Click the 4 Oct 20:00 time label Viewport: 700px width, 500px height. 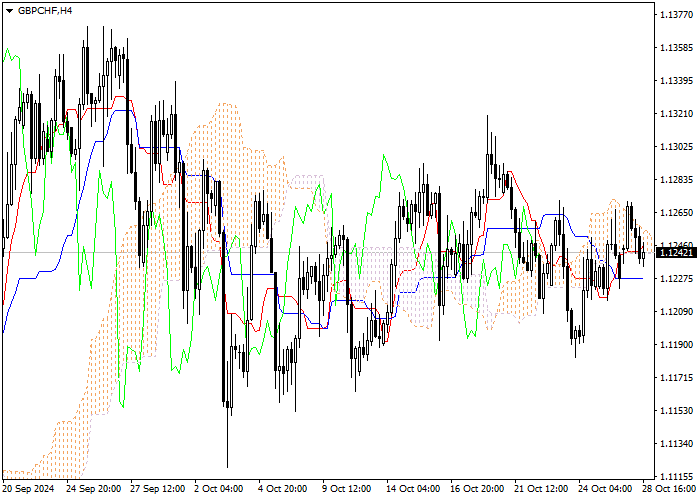tap(283, 489)
